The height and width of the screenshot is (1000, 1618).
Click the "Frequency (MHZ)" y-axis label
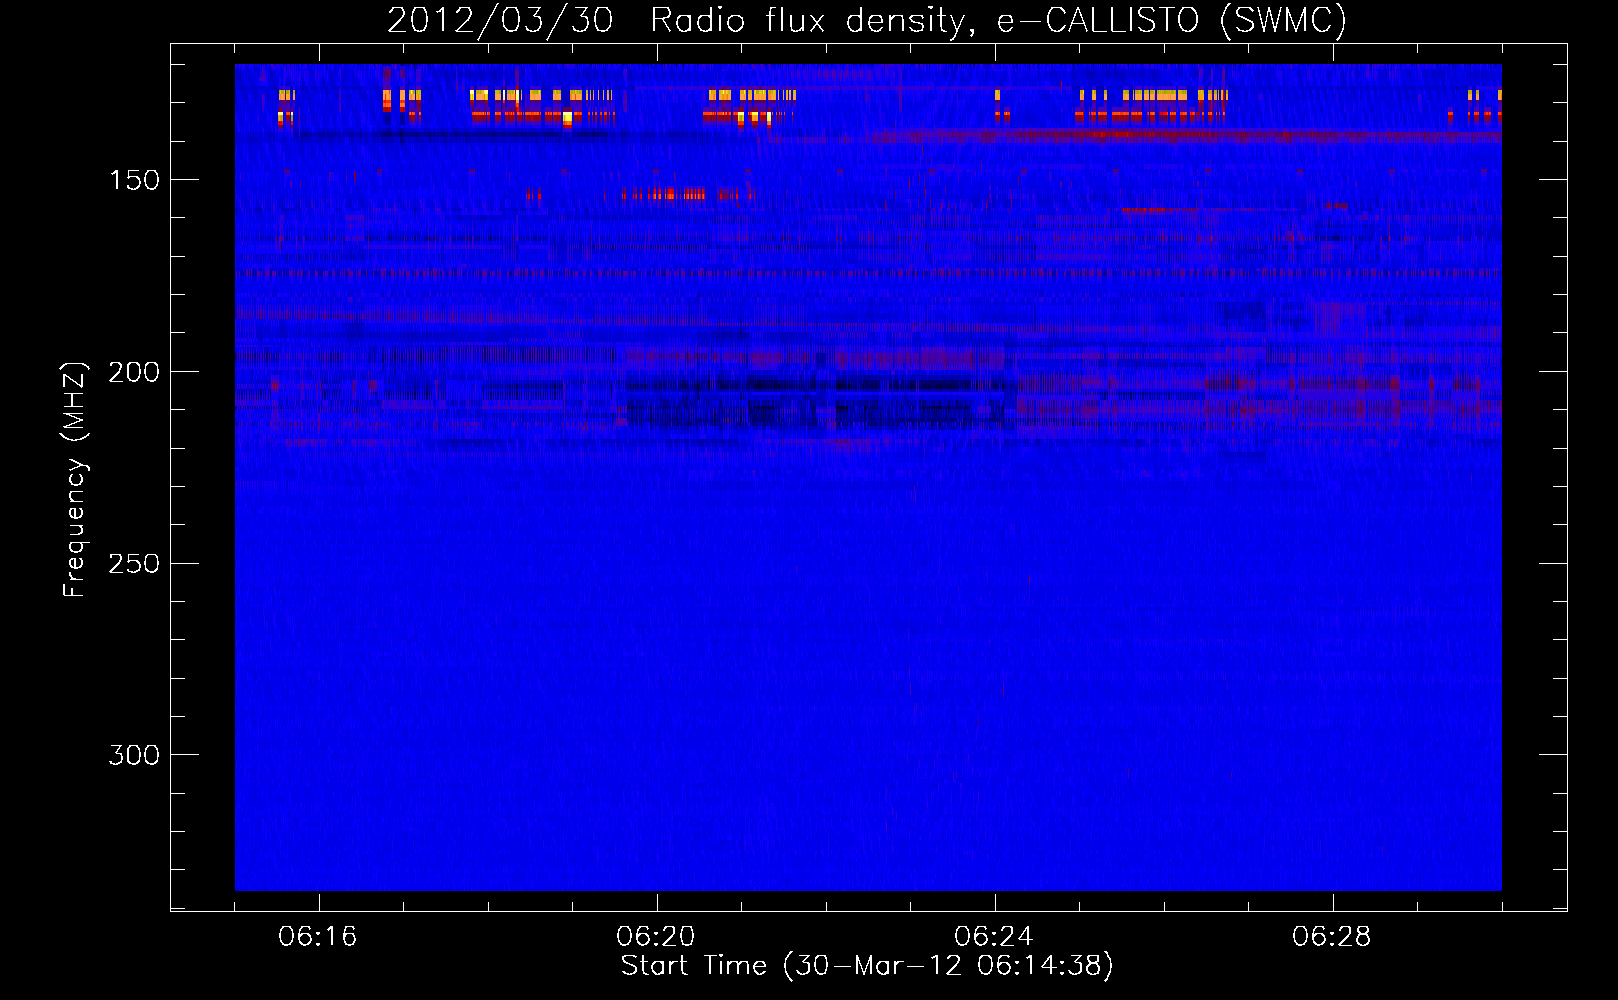coord(75,479)
